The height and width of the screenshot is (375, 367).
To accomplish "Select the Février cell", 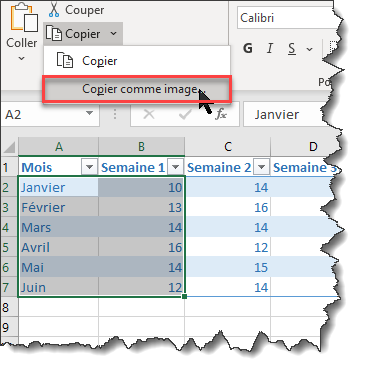I will 59,208.
